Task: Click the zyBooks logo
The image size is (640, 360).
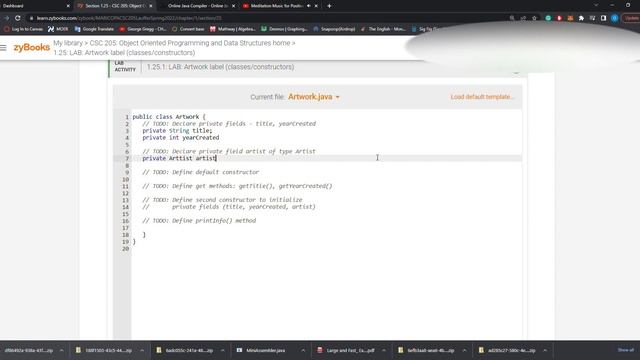Action: pos(31,47)
